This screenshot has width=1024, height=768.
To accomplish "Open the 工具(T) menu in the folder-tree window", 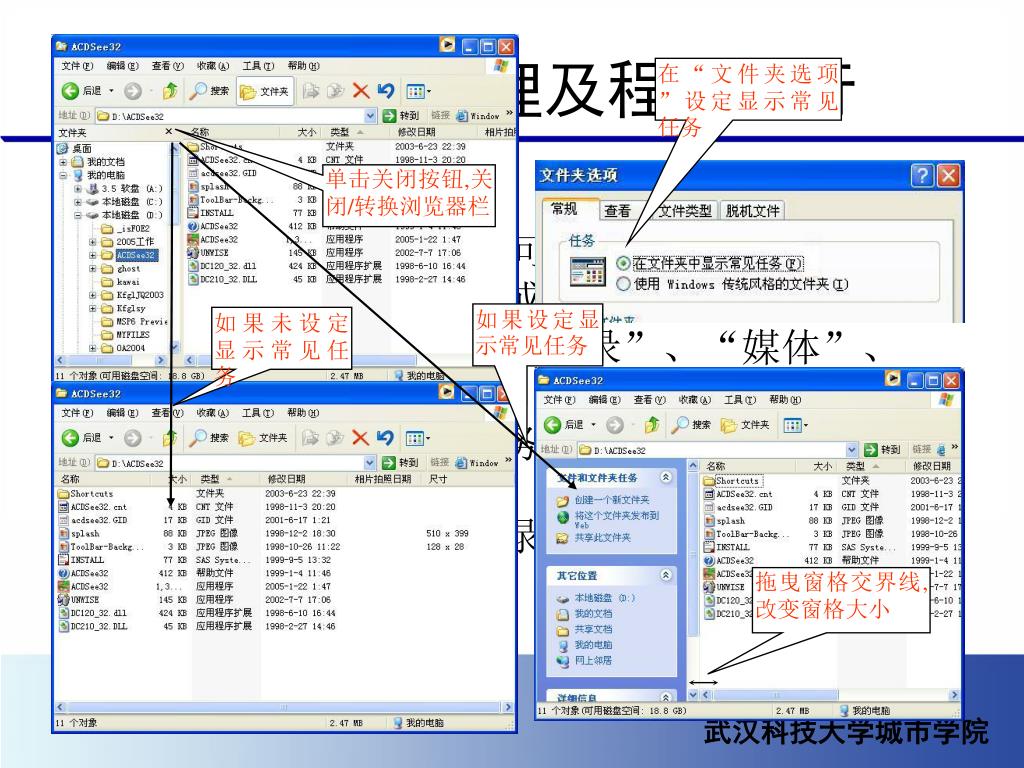I will coord(257,66).
